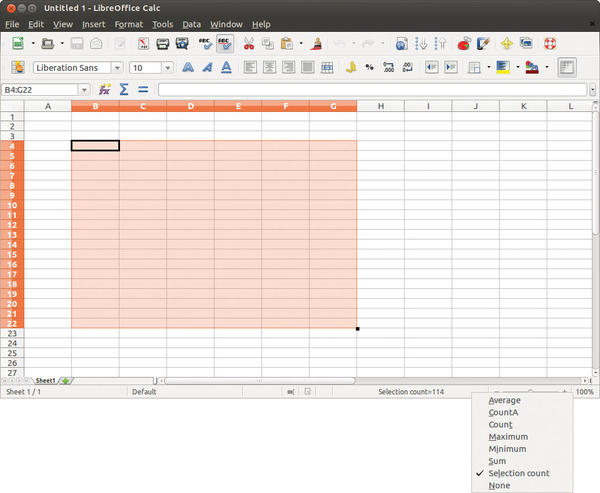Screen dimensions: 600x493
Task: Open the New document dropdown arrow
Action: (33, 44)
